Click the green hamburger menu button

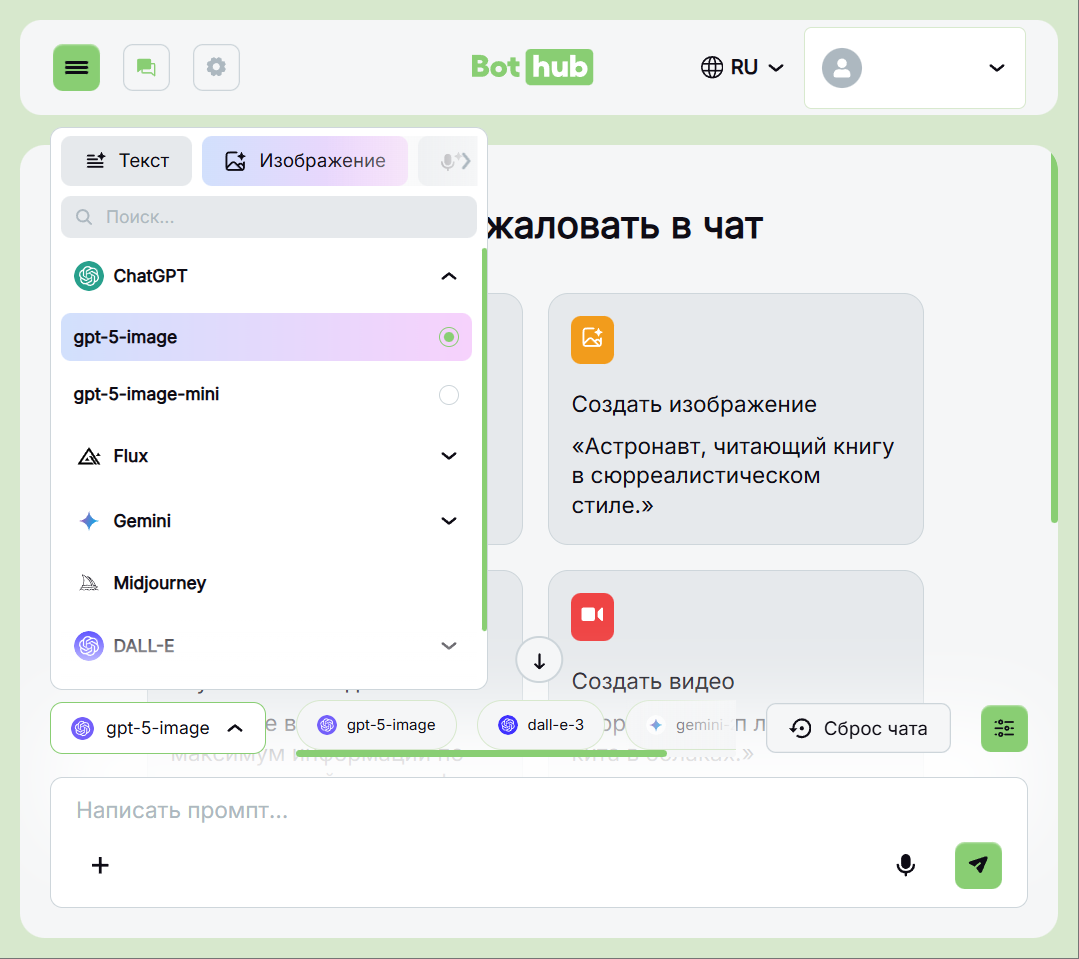coord(76,68)
